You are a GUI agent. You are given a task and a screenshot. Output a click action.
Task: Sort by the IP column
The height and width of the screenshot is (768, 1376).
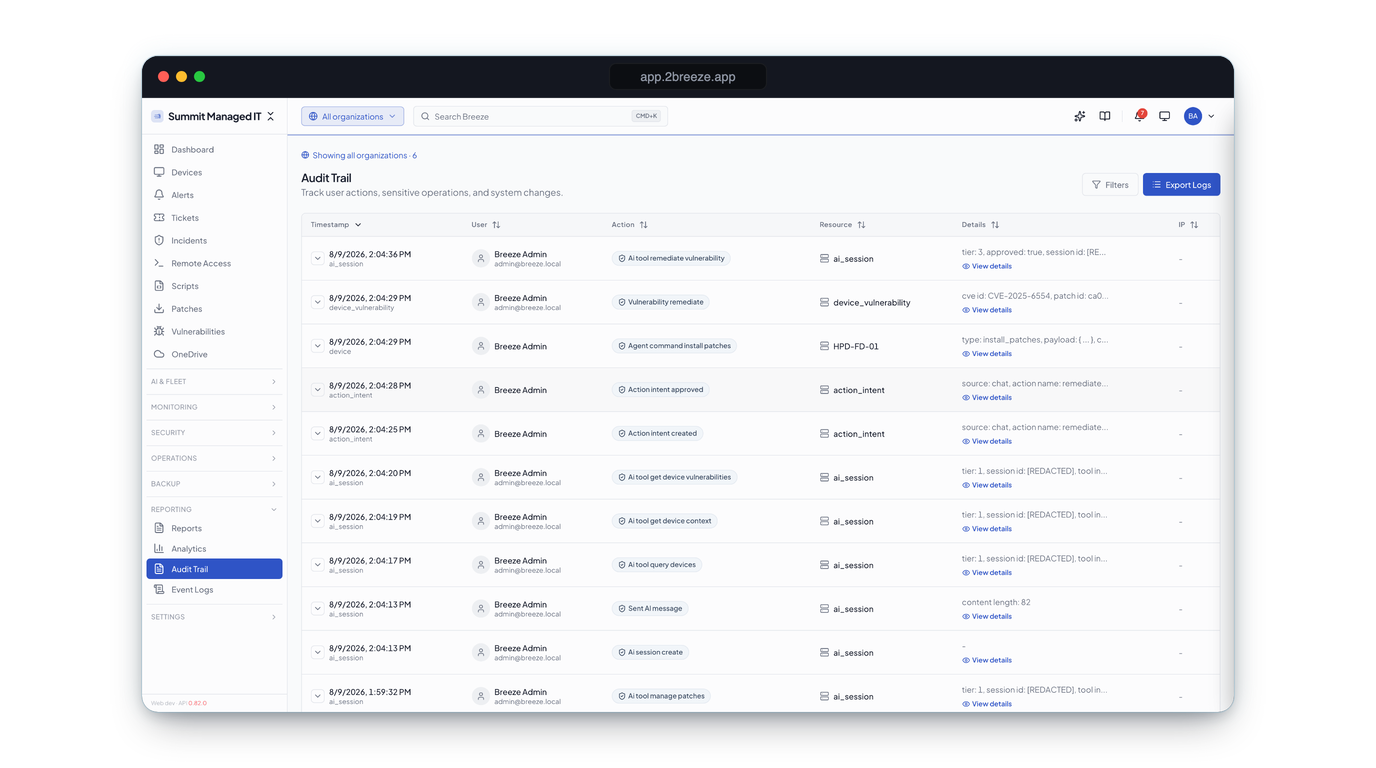tap(1188, 225)
